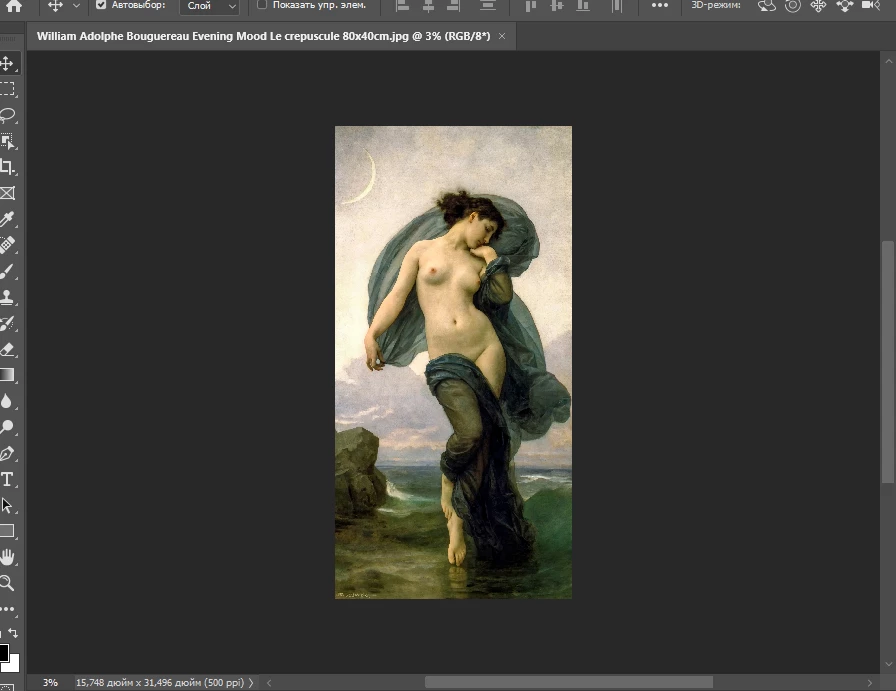Click the horizontal scrollbar thumb
896x691 pixels.
[569, 682]
